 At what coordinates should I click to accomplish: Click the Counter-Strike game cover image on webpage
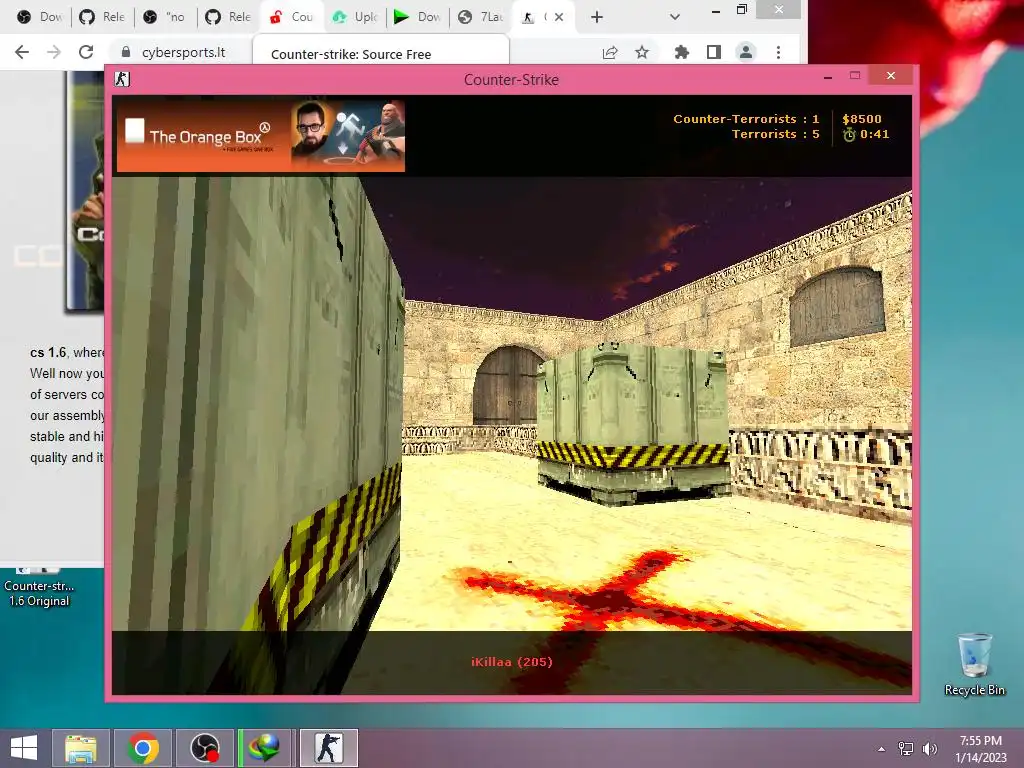(85, 191)
